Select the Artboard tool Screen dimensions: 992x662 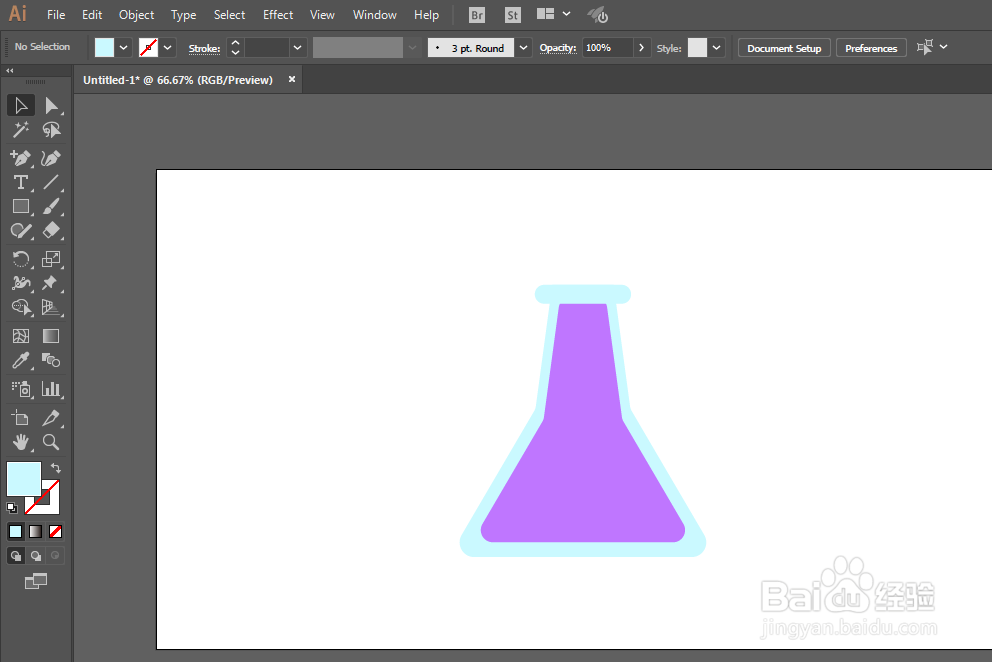[x=20, y=418]
